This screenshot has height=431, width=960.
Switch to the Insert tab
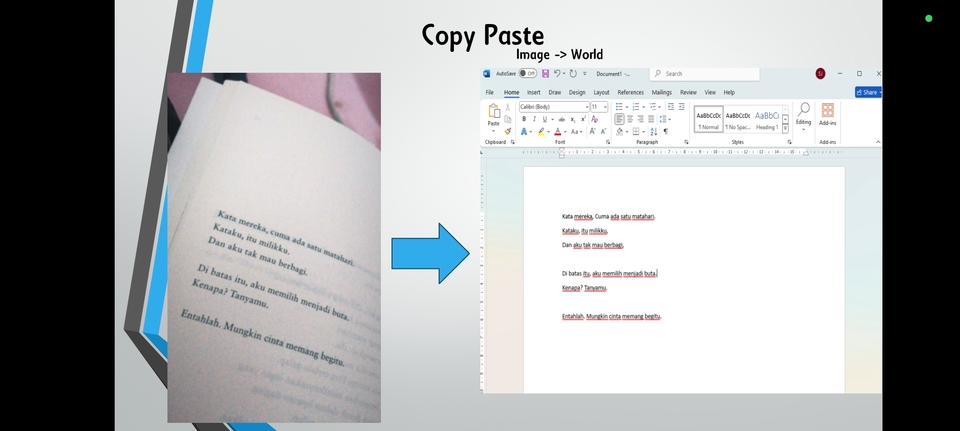tap(534, 92)
